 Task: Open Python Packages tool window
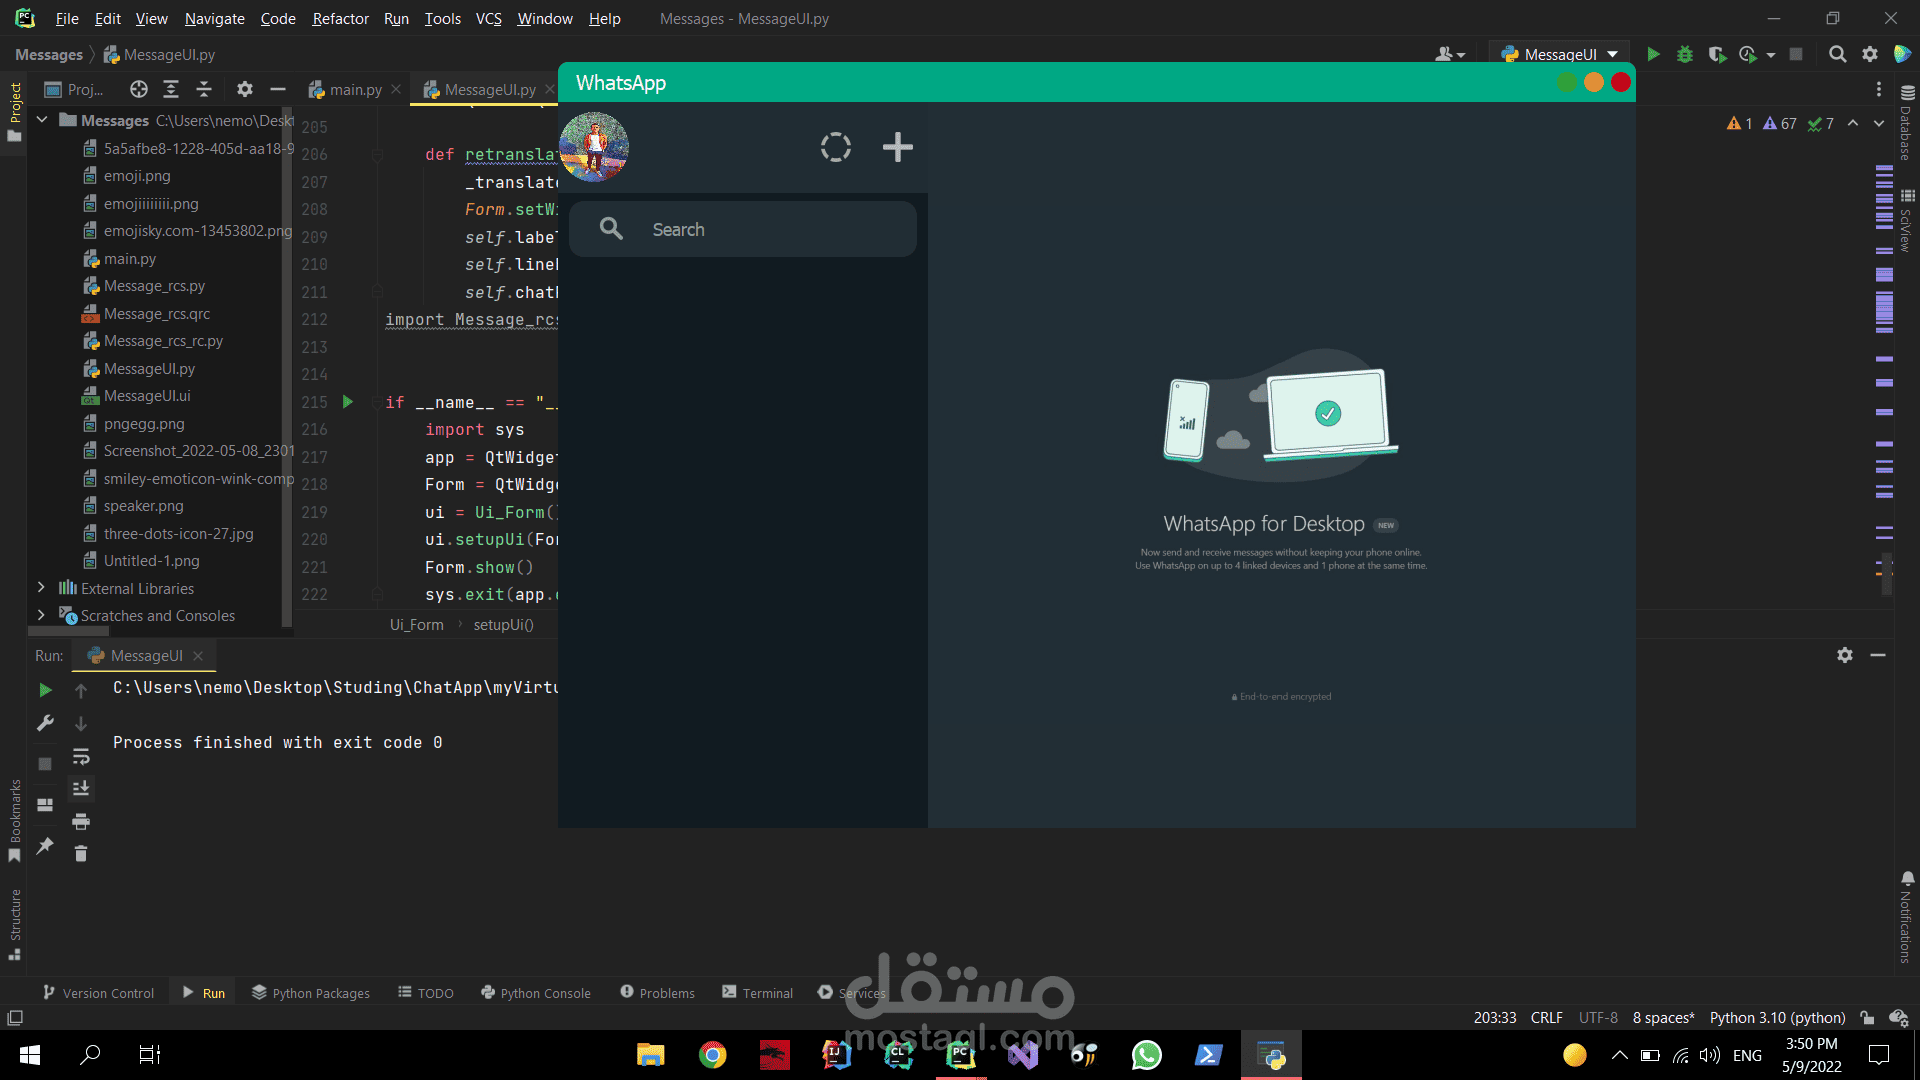click(x=311, y=992)
